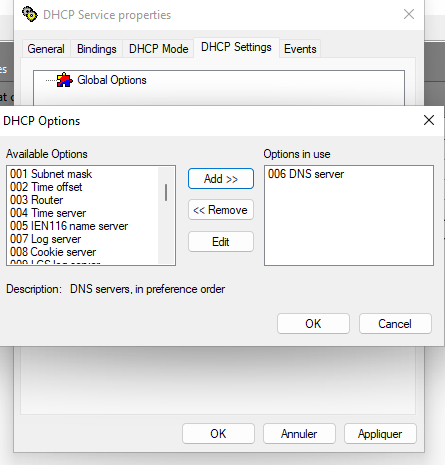
Task: Select 007 Log server option
Action: (46, 239)
